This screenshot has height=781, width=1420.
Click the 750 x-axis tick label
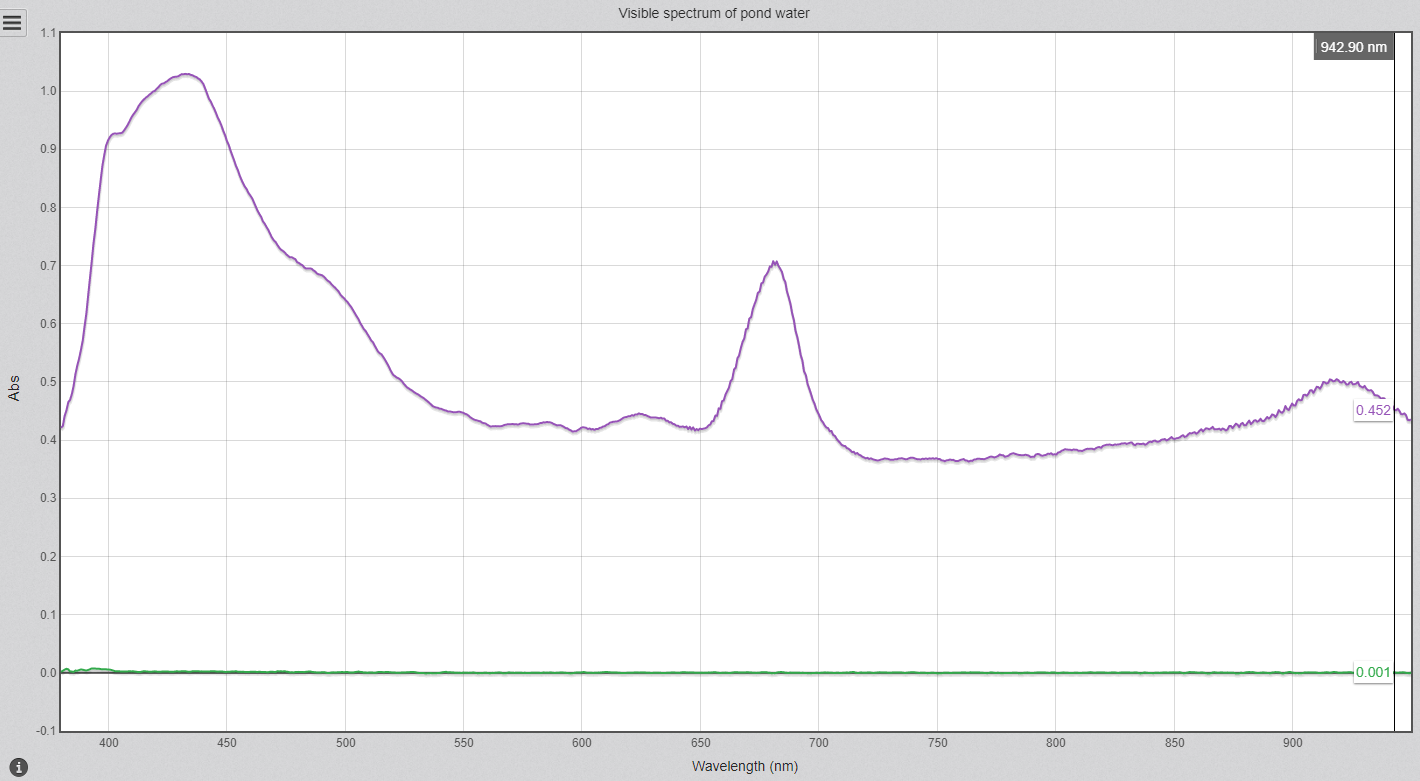tap(937, 743)
